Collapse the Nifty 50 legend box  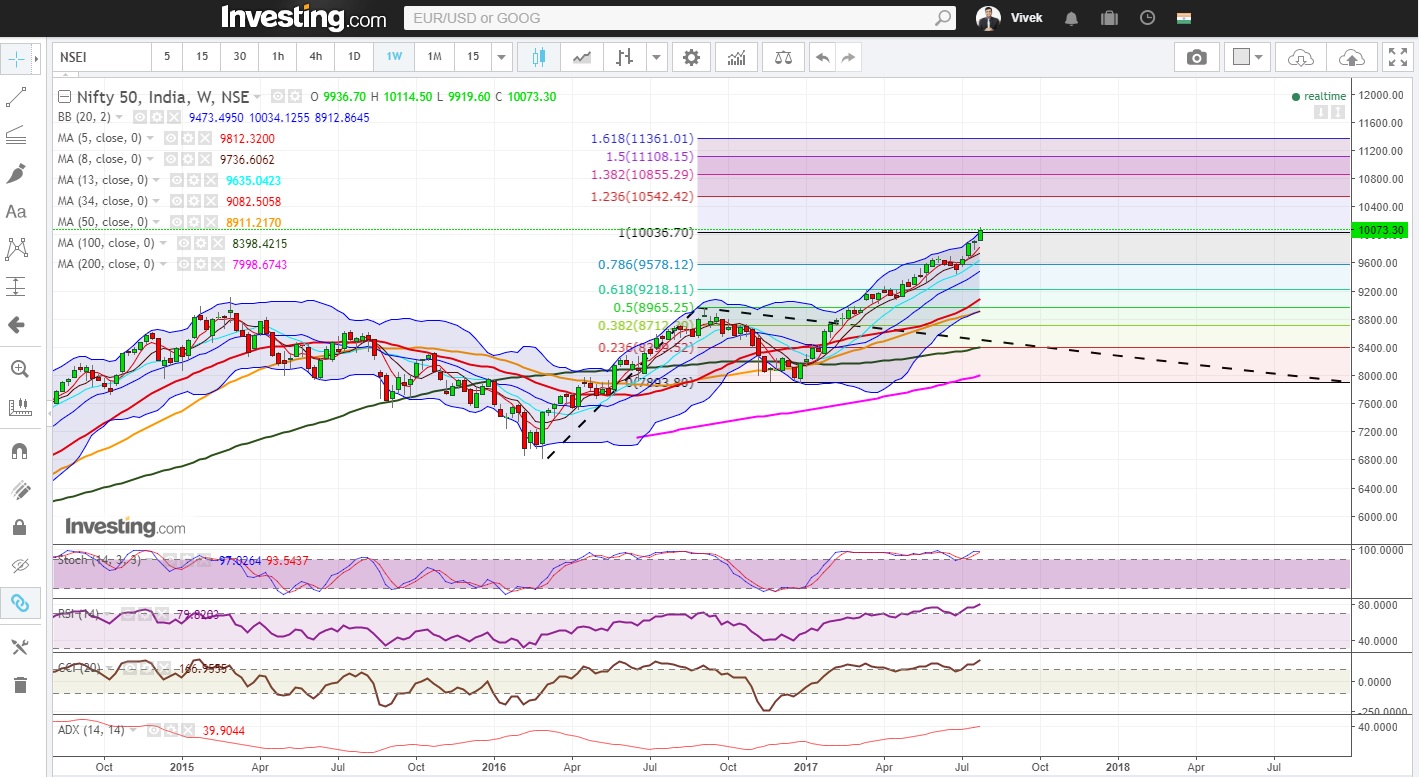(x=65, y=97)
